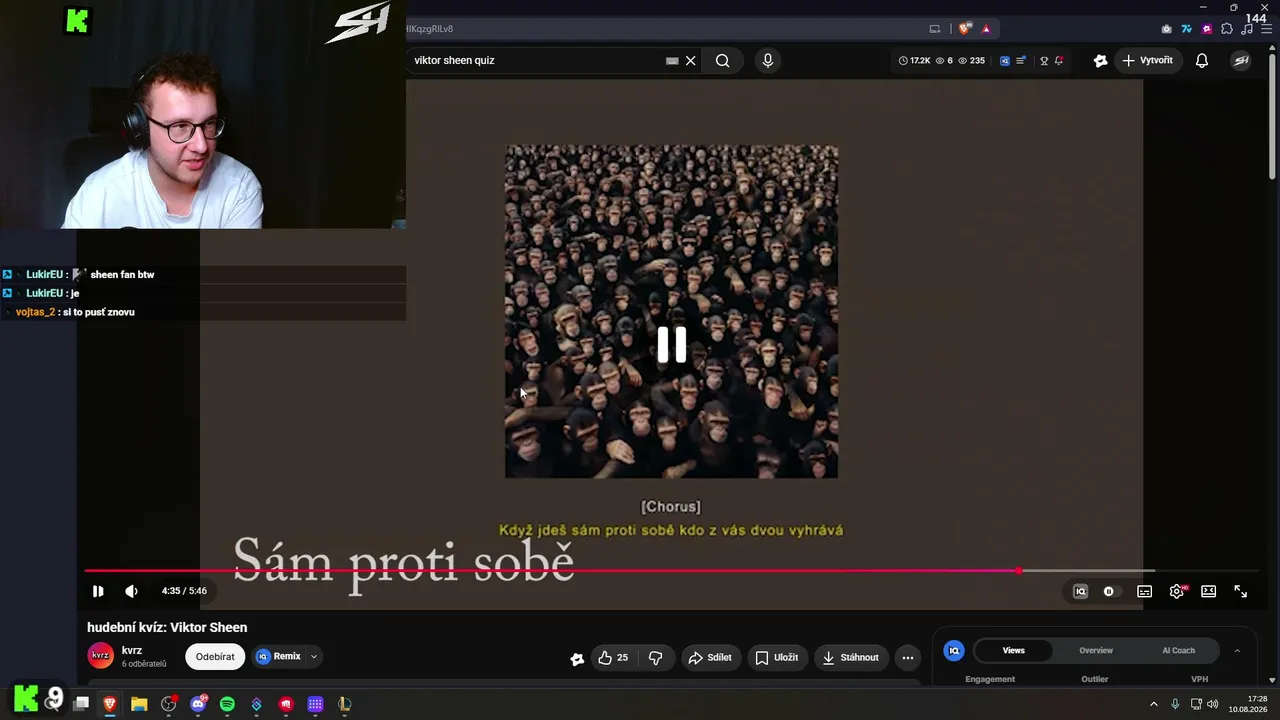Screen dimensions: 1280x720
Task: Subscribe with the Odebírat button
Action: click(x=215, y=657)
